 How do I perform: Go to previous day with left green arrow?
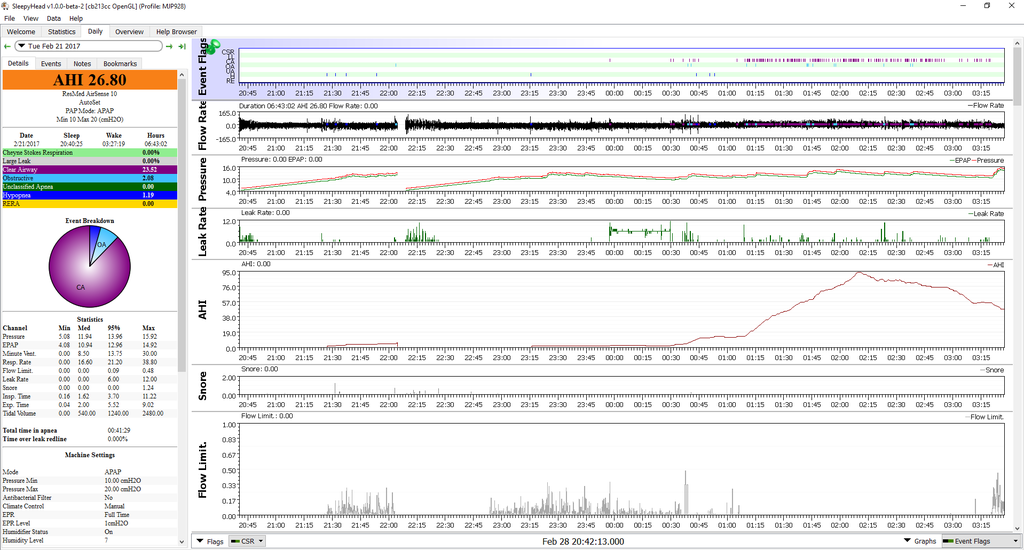coord(9,46)
